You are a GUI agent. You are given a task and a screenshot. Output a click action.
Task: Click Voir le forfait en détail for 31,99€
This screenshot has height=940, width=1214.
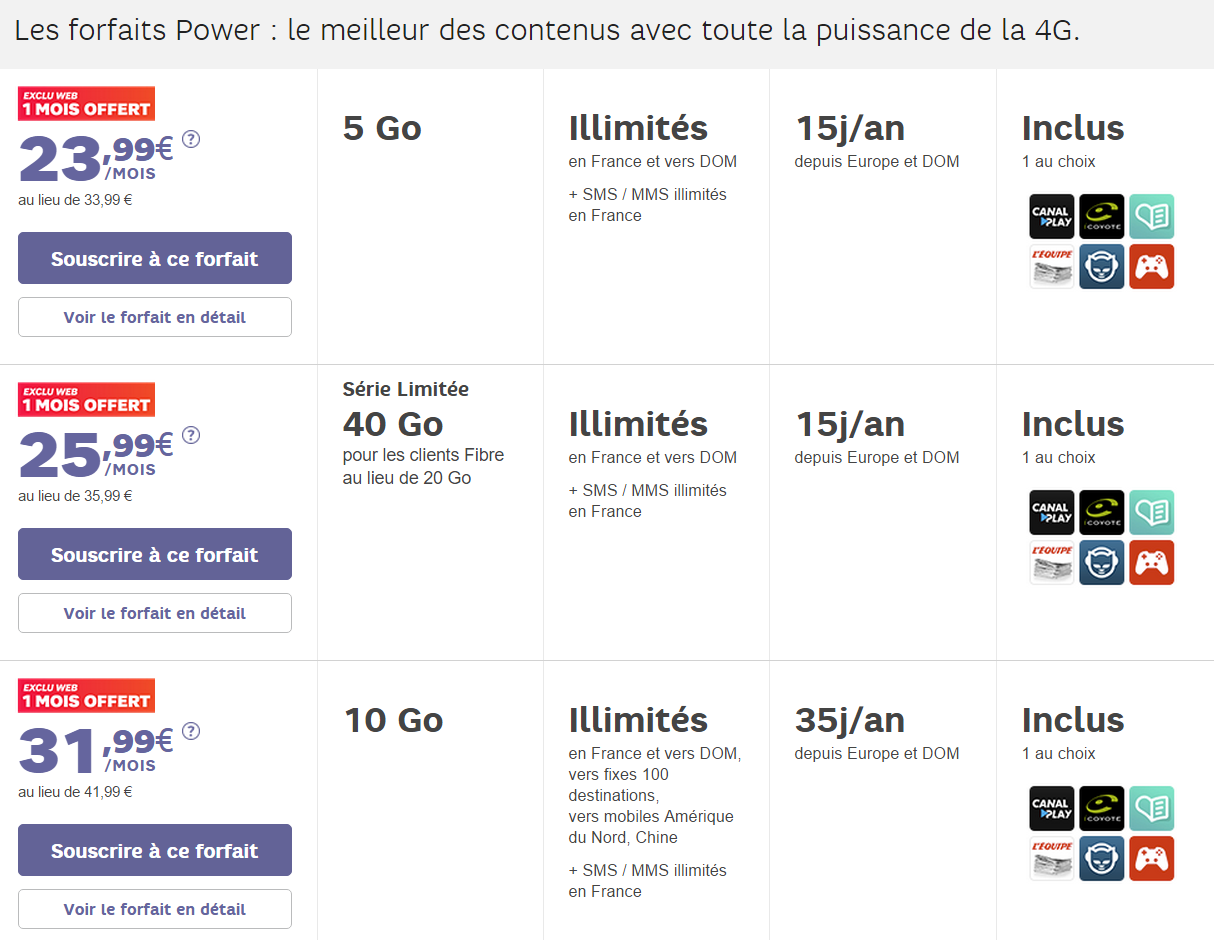click(155, 909)
